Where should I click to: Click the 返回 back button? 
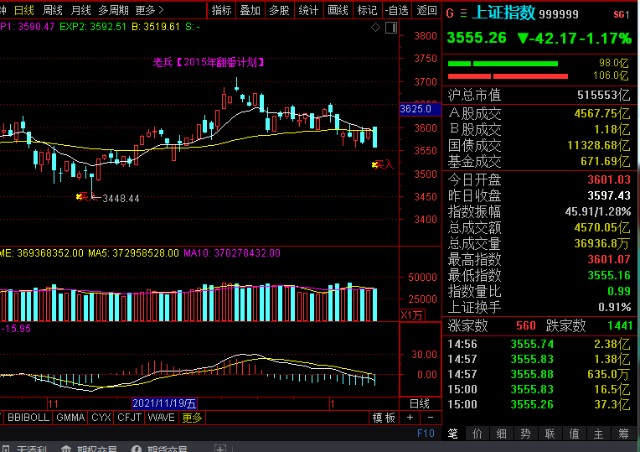pos(427,10)
